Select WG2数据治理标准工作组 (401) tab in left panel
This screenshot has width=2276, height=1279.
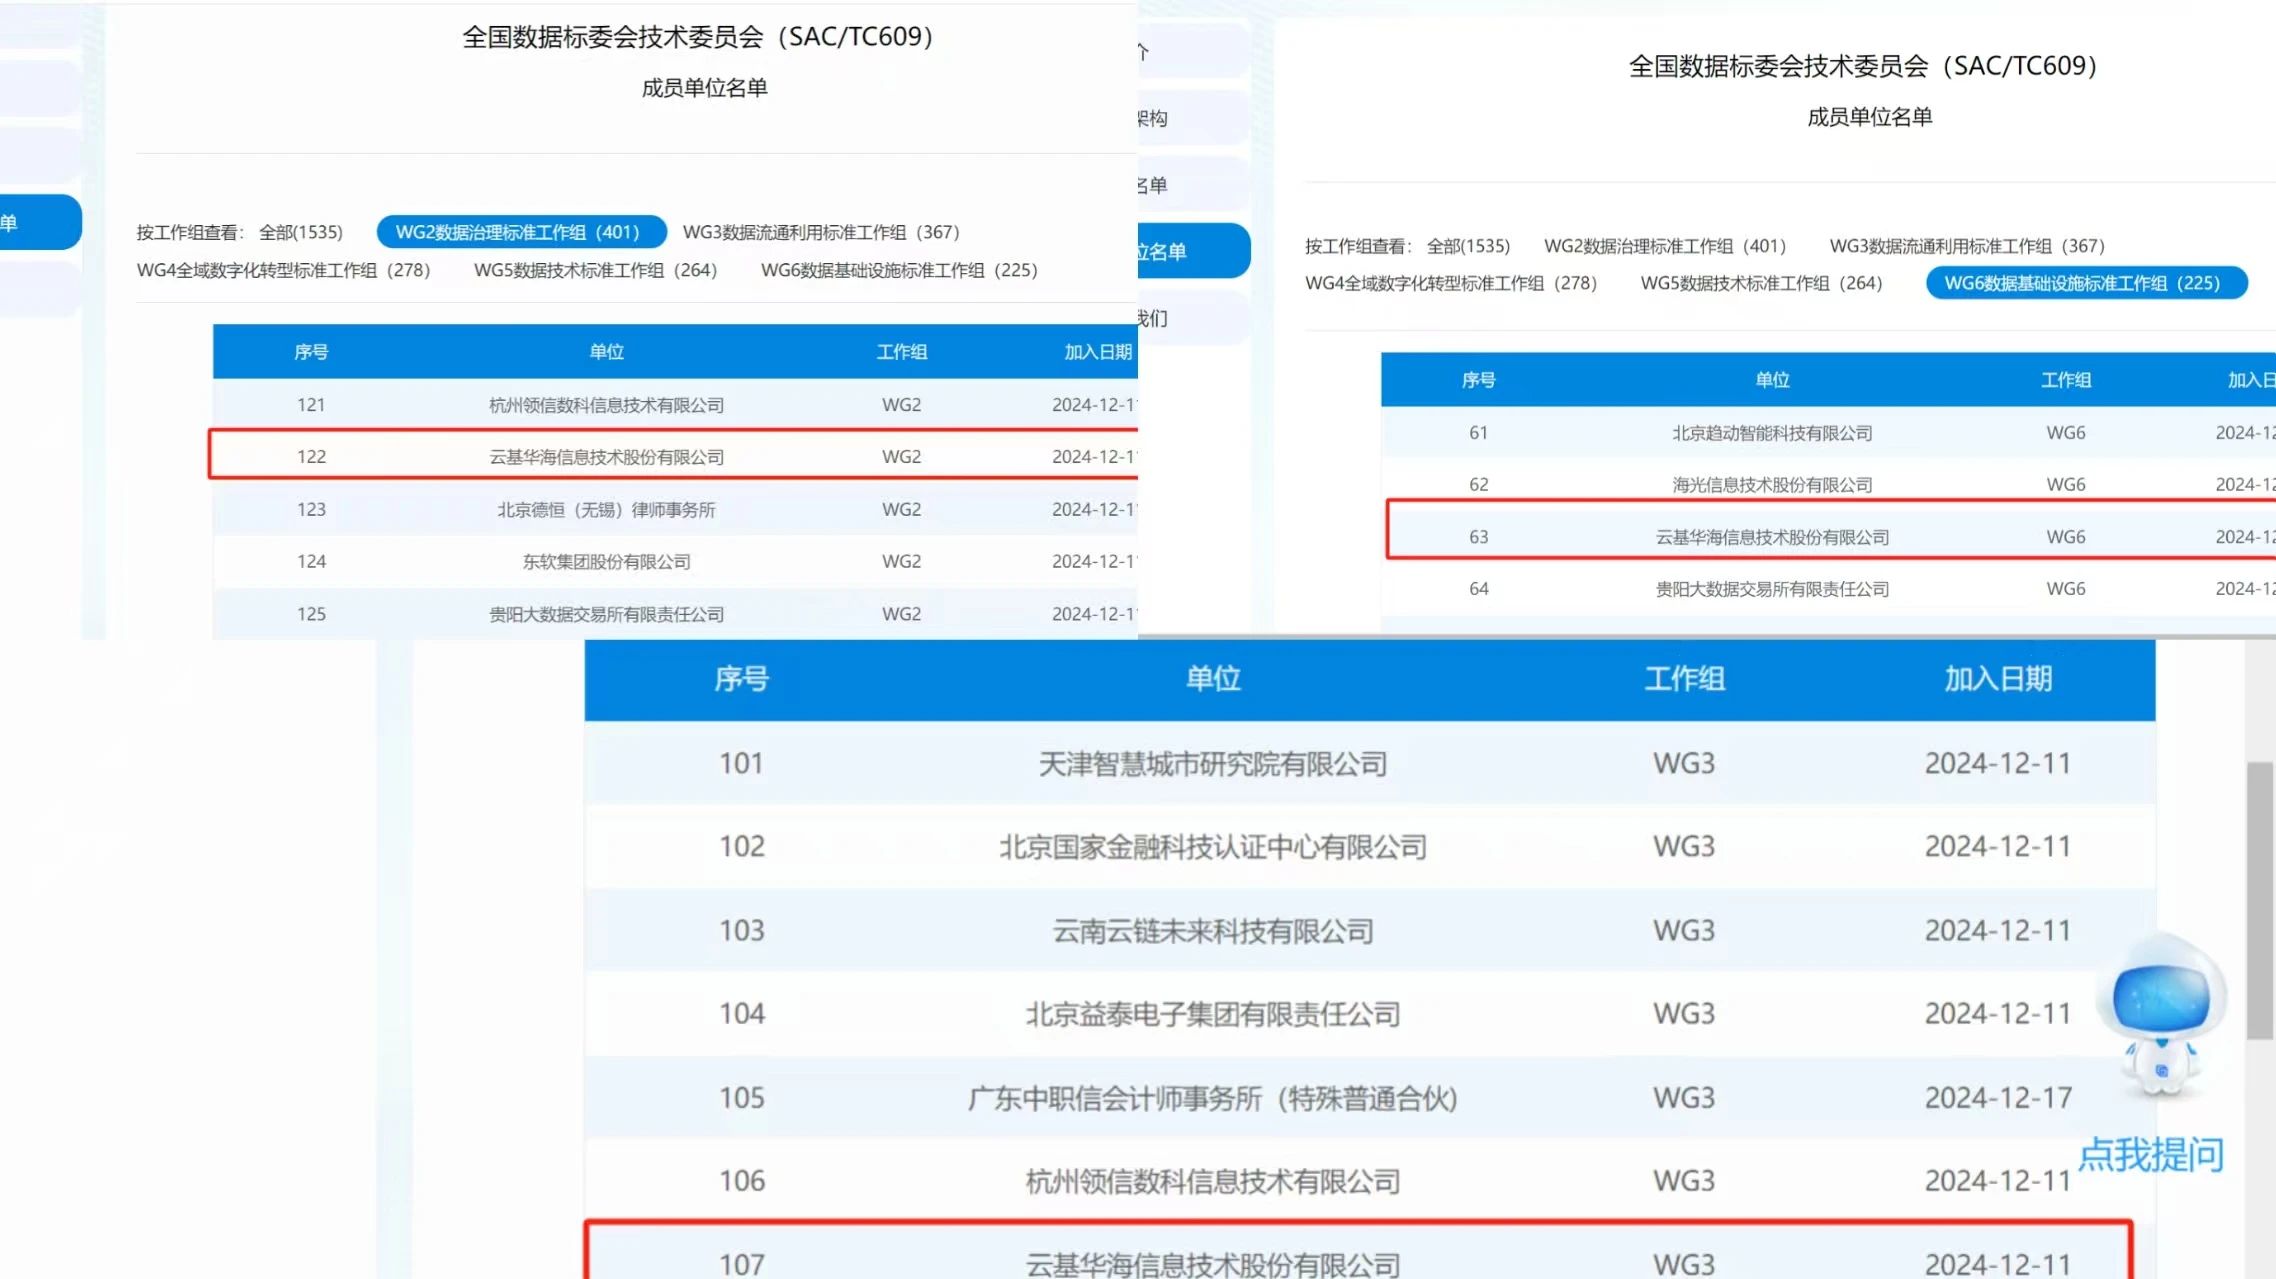[521, 232]
